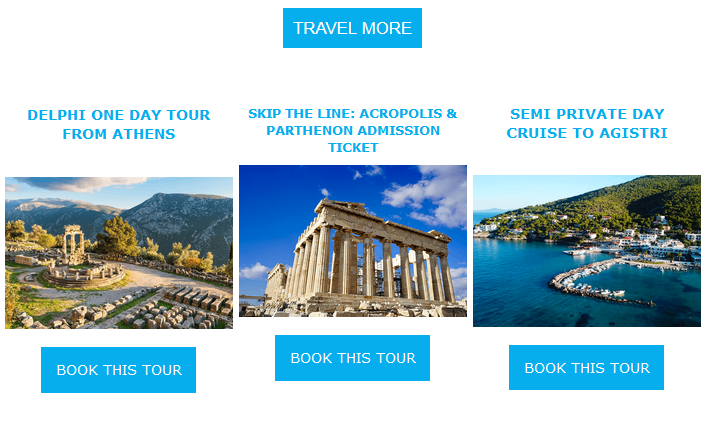Book the Delphi one day tour
Image resolution: width=708 pixels, height=430 pixels.
(119, 370)
